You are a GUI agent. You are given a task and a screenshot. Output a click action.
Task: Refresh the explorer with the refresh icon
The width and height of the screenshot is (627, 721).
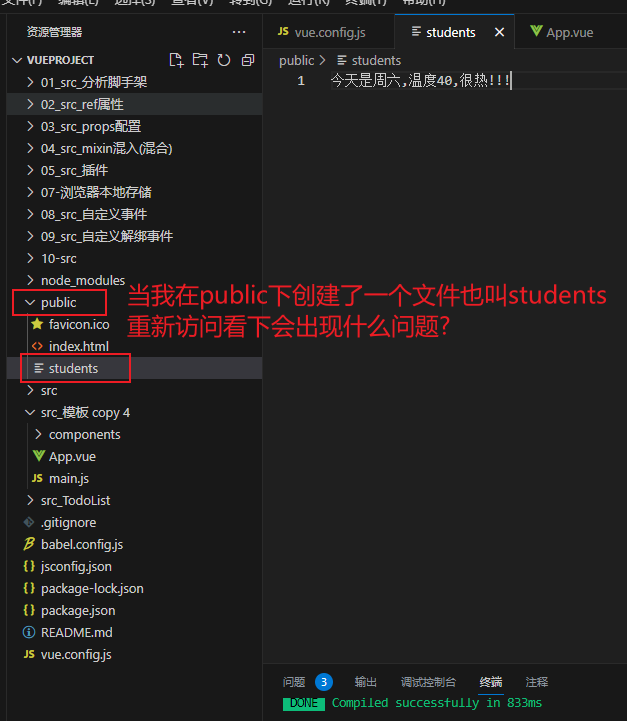point(224,60)
